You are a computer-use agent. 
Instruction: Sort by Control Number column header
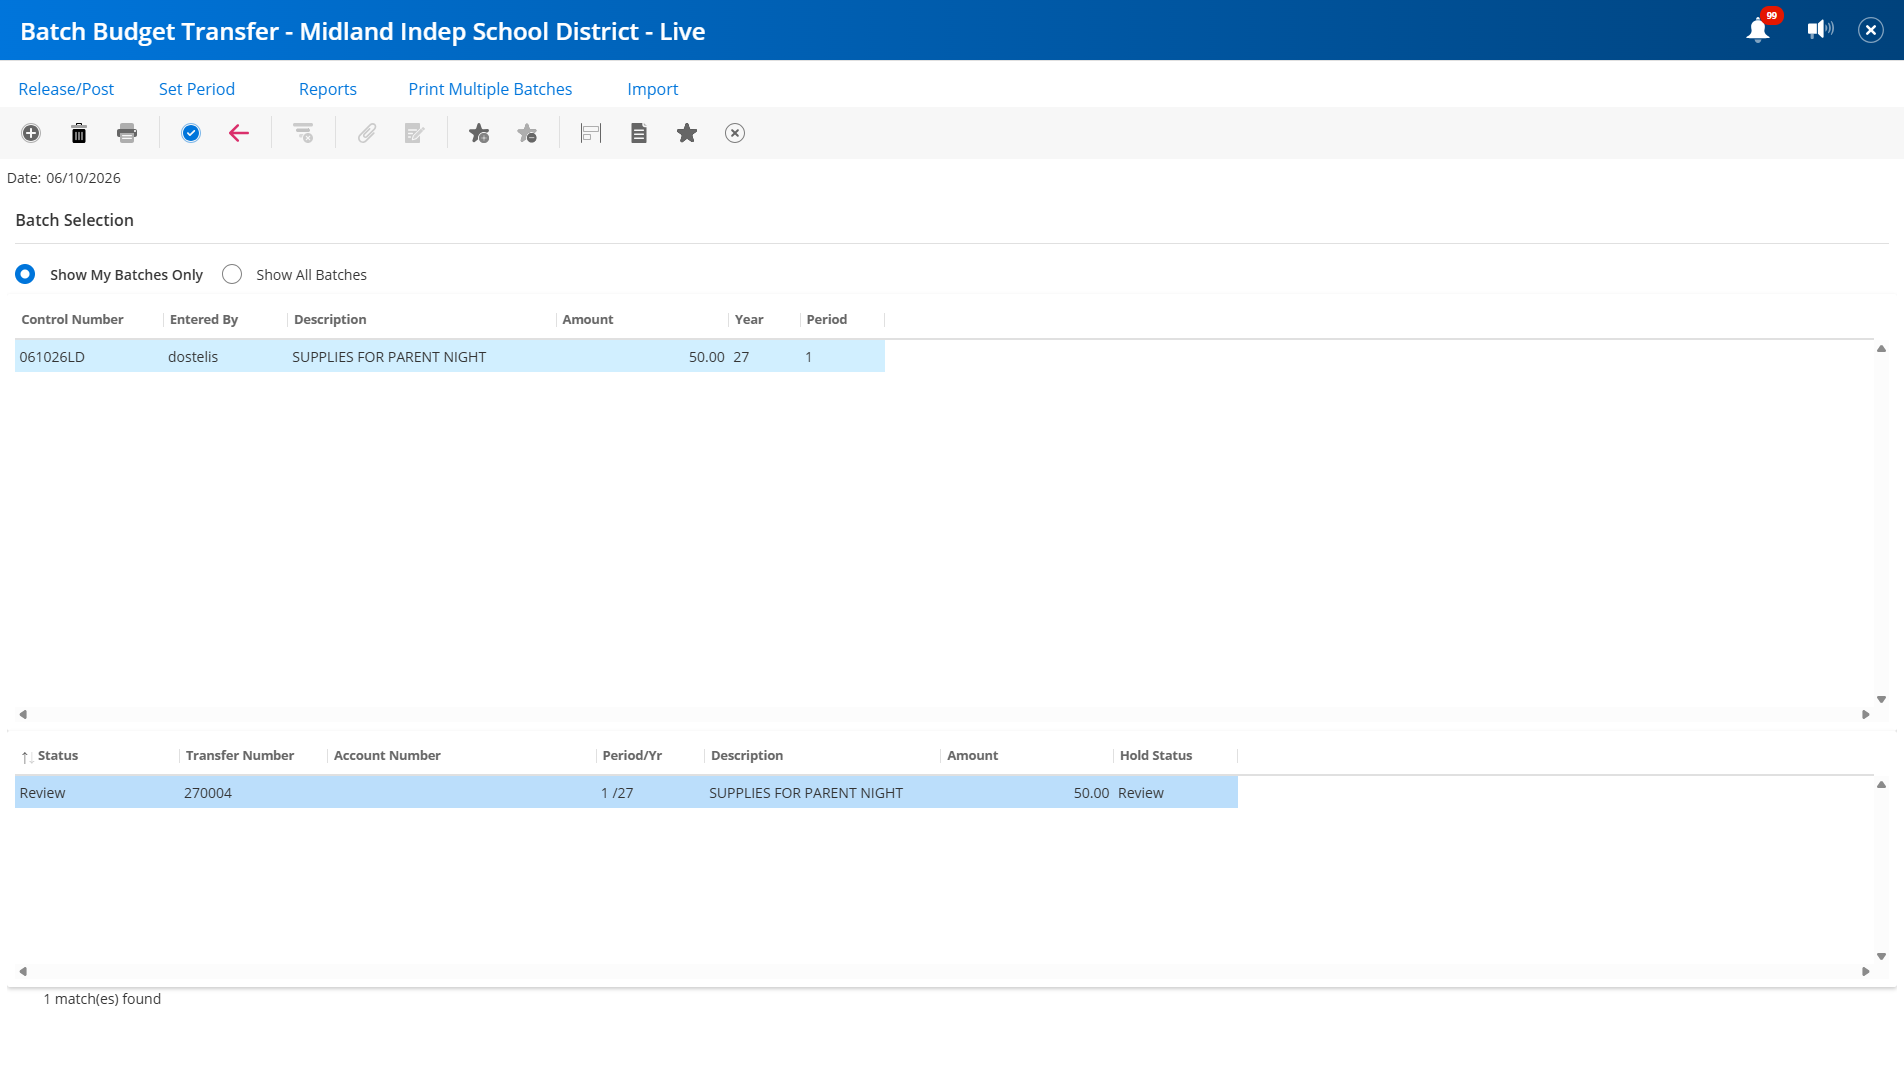[x=73, y=319]
